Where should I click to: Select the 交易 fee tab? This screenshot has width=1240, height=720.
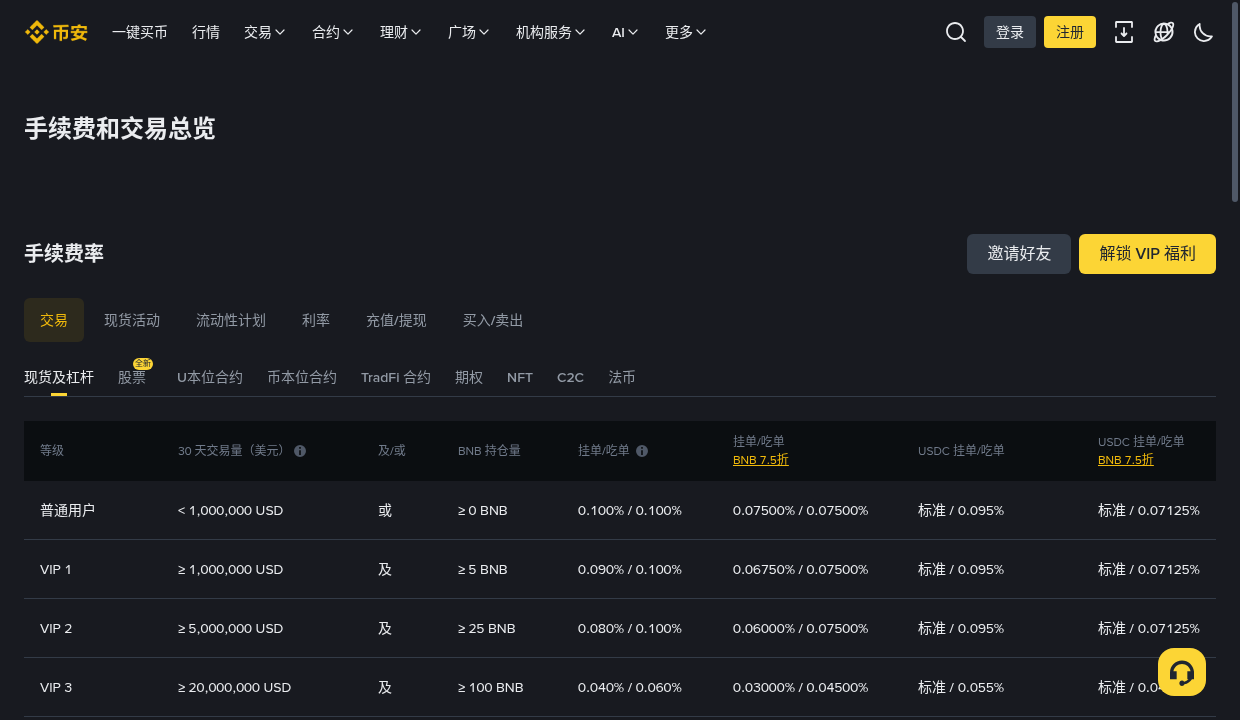pos(54,320)
